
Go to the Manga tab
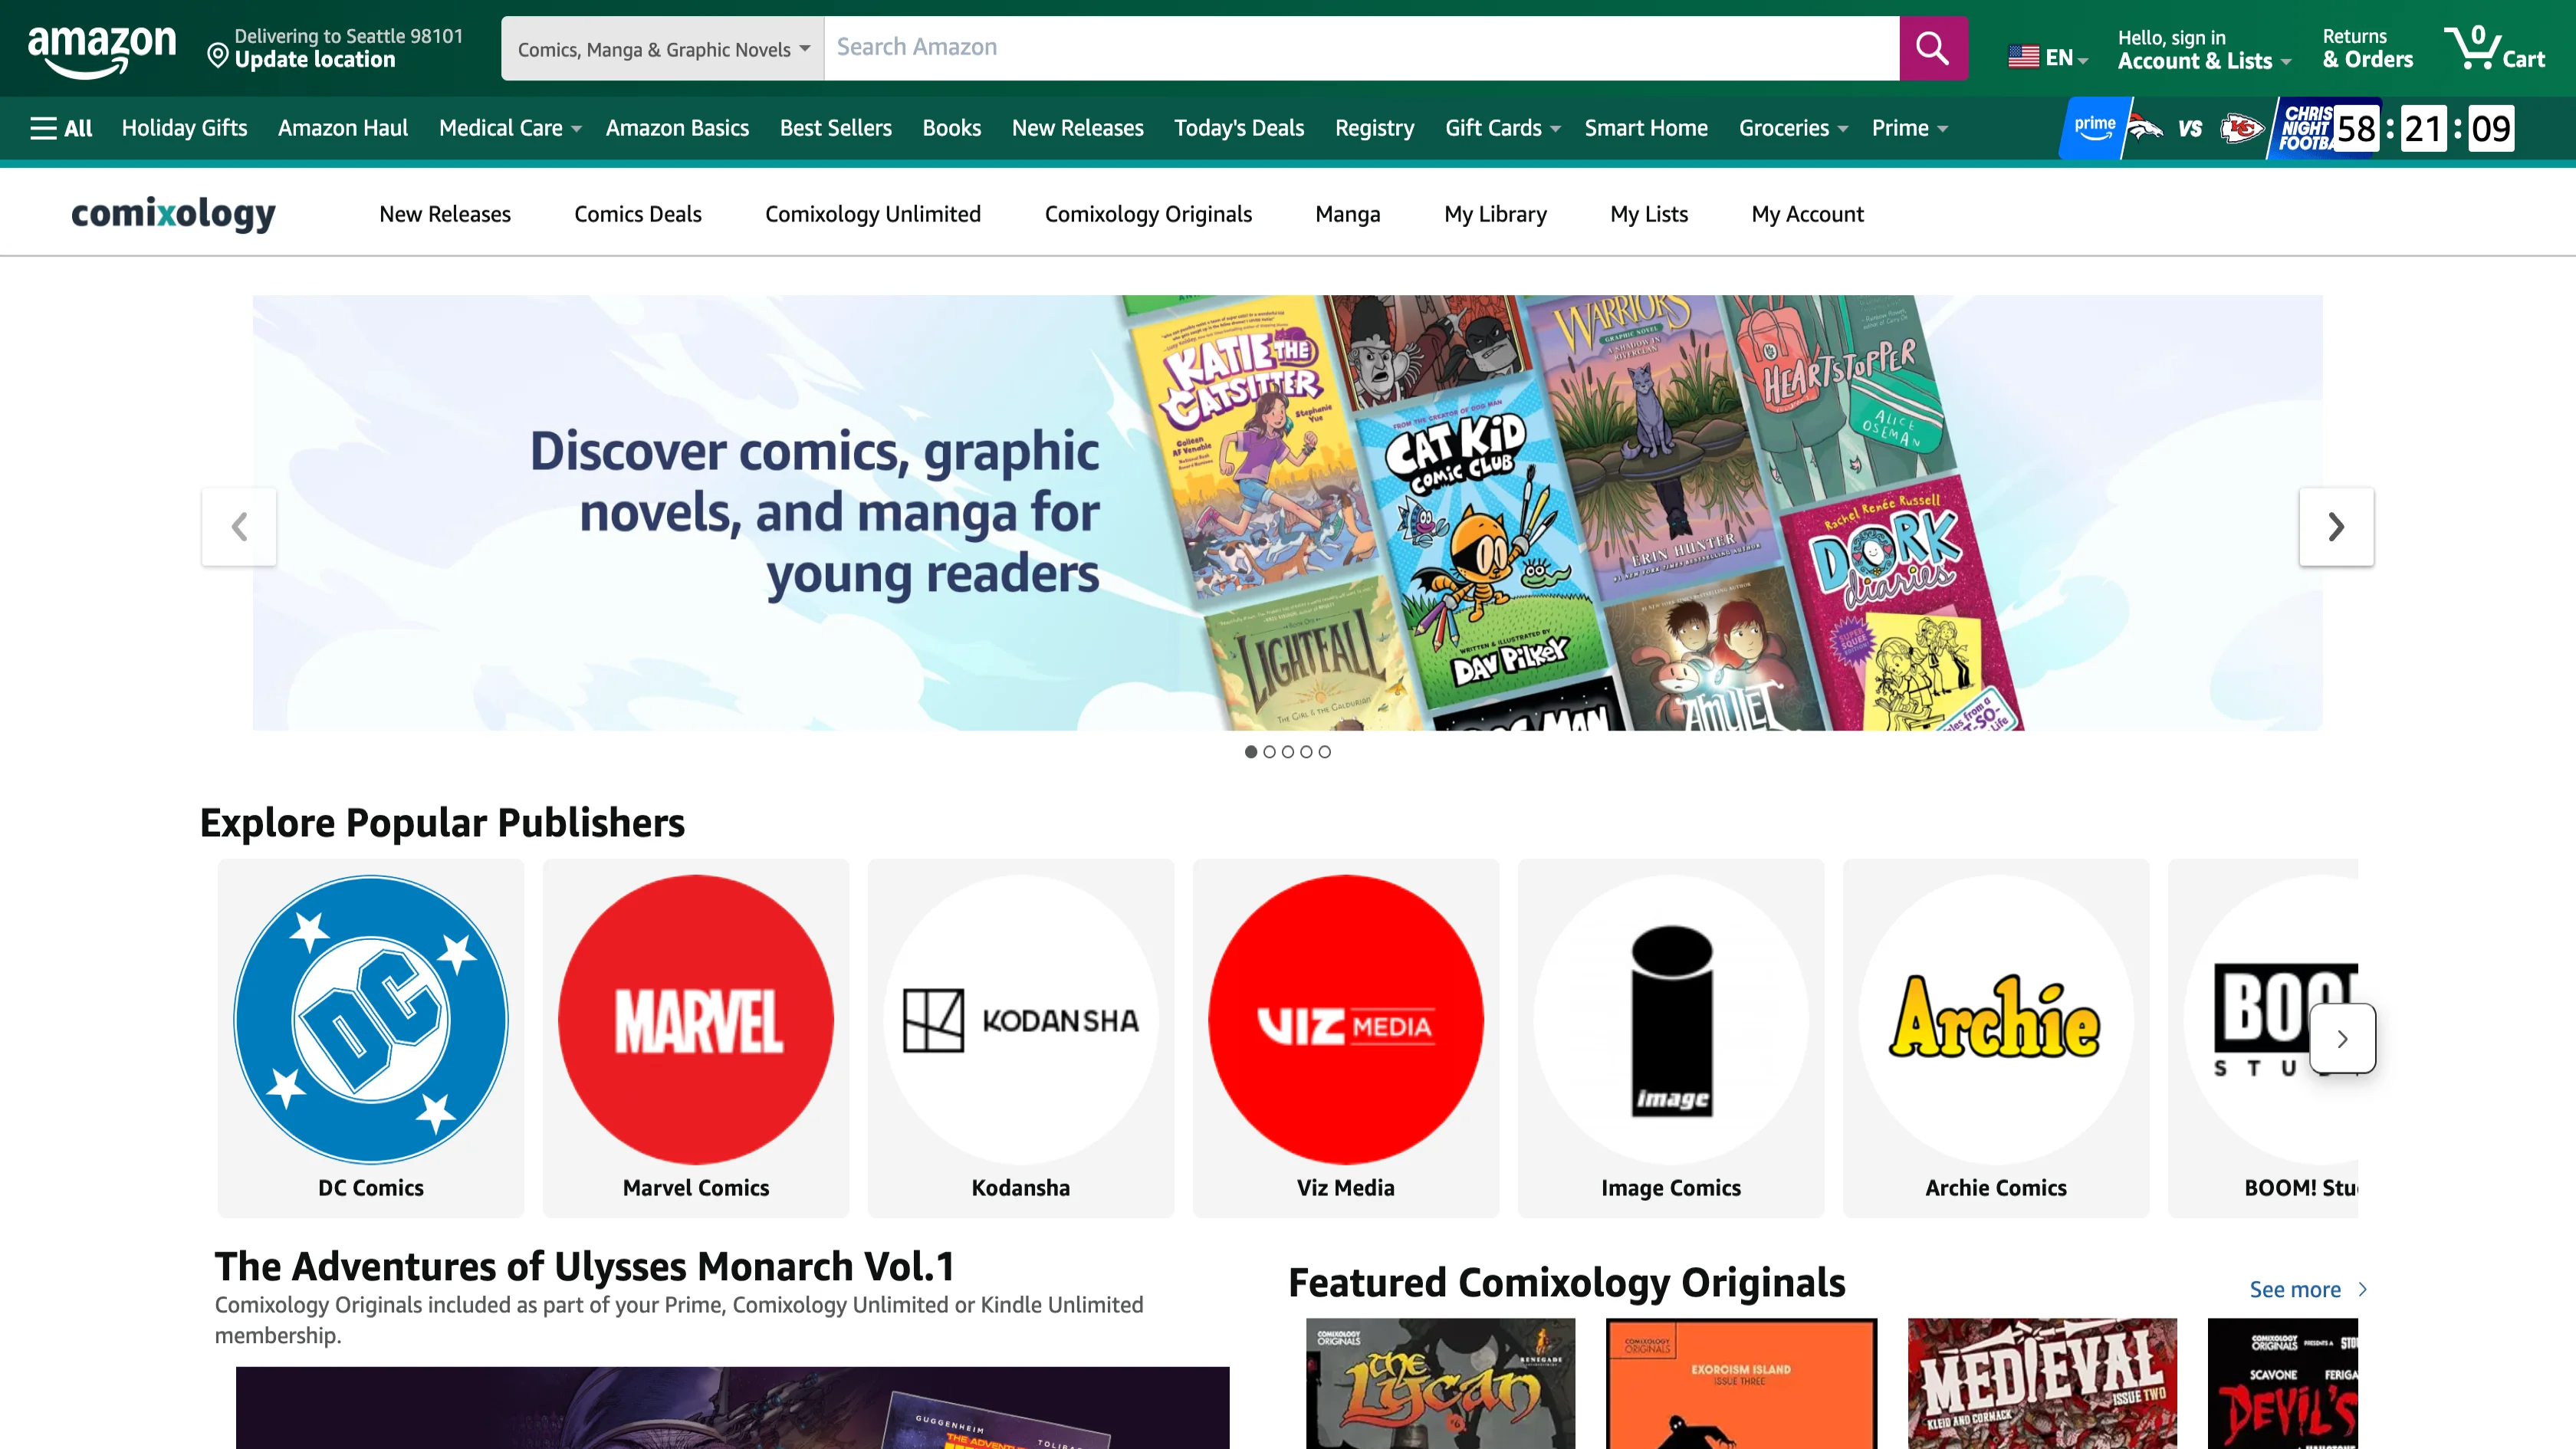[1347, 214]
